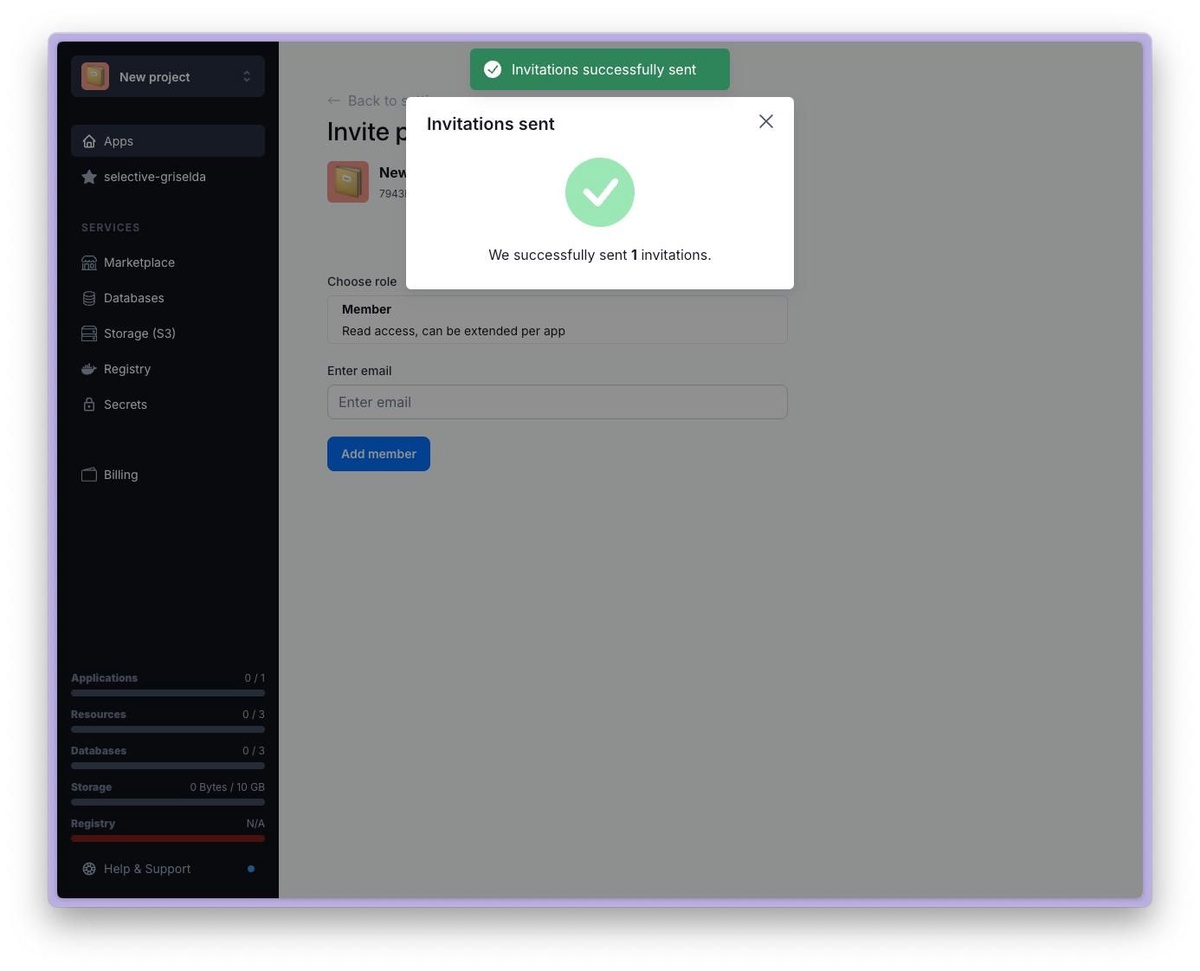Click the Databases cylinder icon
The height and width of the screenshot is (971, 1200).
point(89,298)
